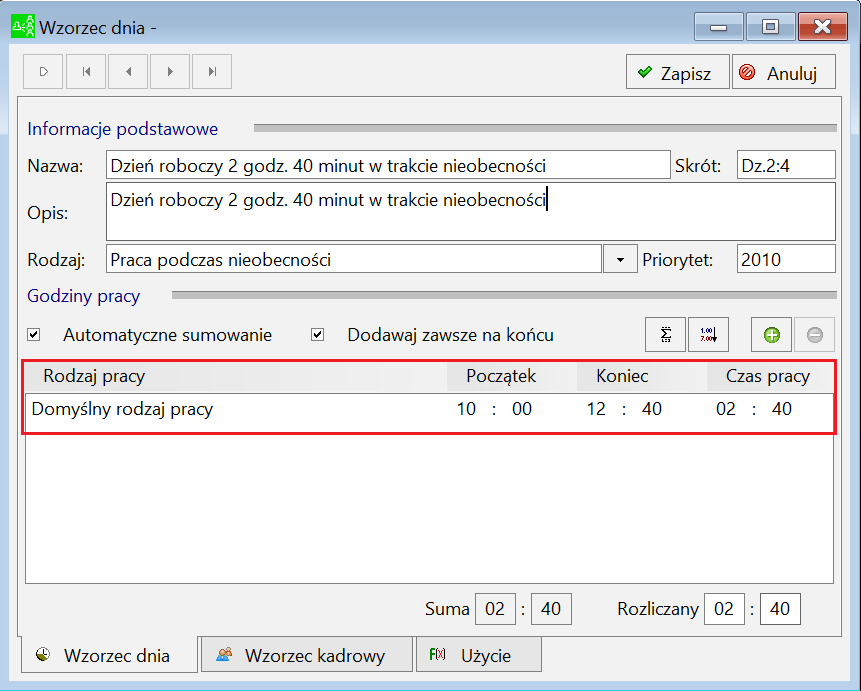The image size is (861, 691).
Task: Select the Domyślny rodzaj pracy row
Action: point(429,409)
